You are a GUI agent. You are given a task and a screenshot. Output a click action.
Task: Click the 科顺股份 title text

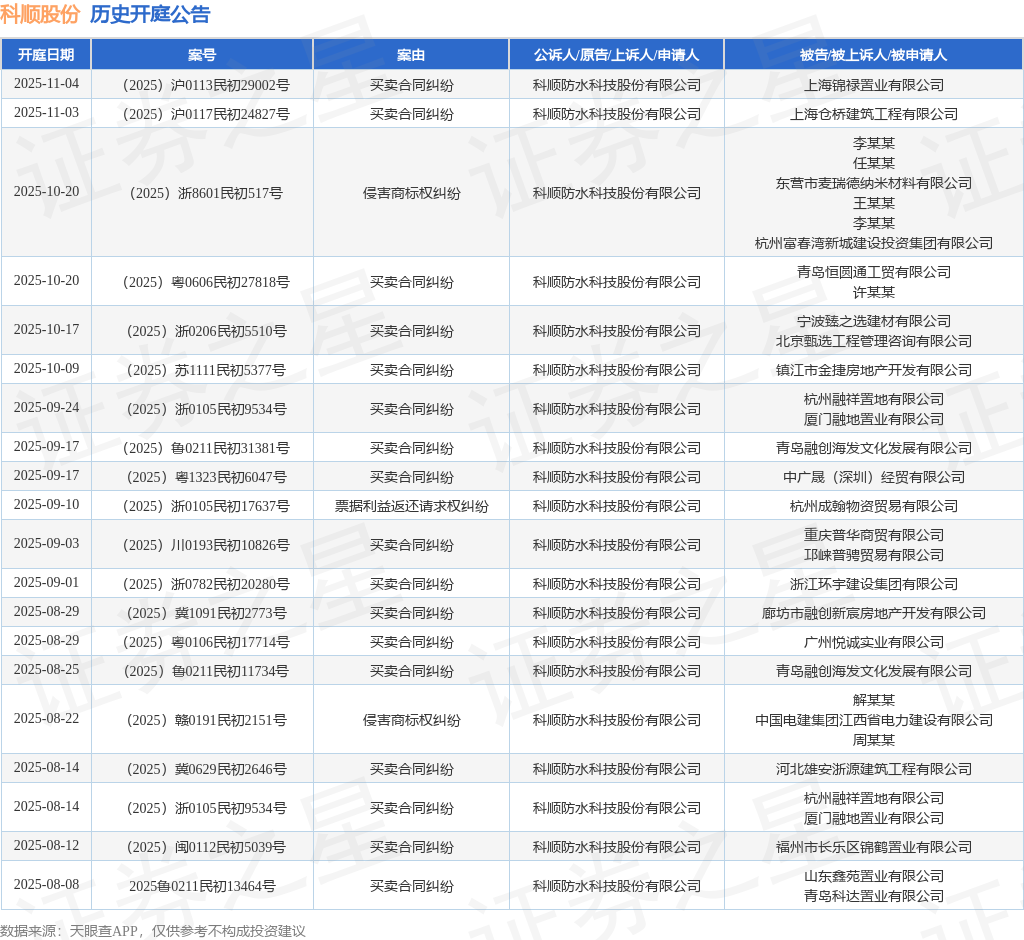(40, 14)
